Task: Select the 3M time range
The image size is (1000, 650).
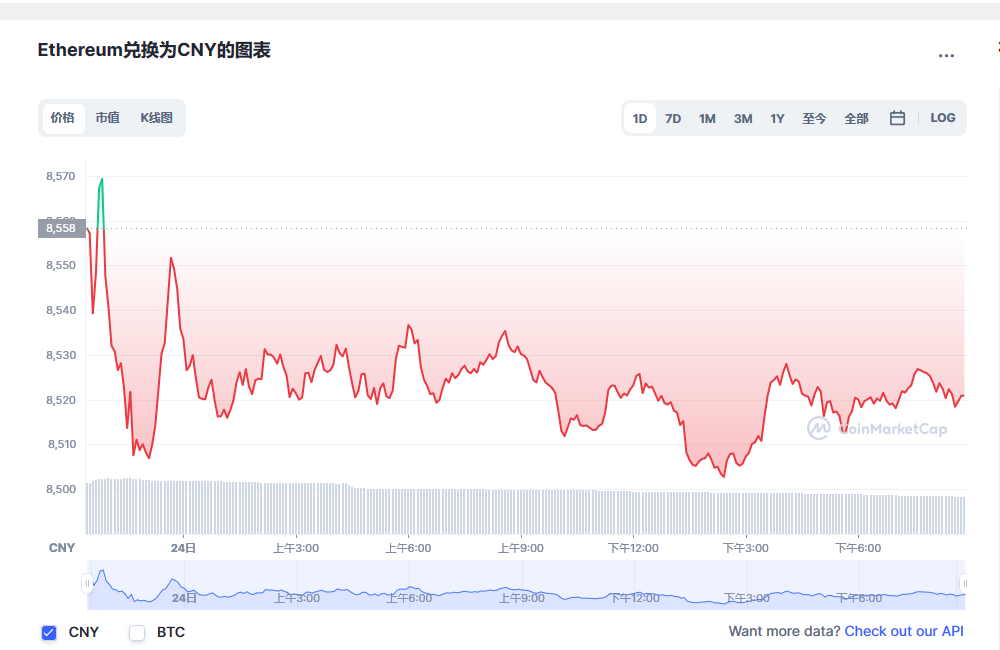Action: 743,119
